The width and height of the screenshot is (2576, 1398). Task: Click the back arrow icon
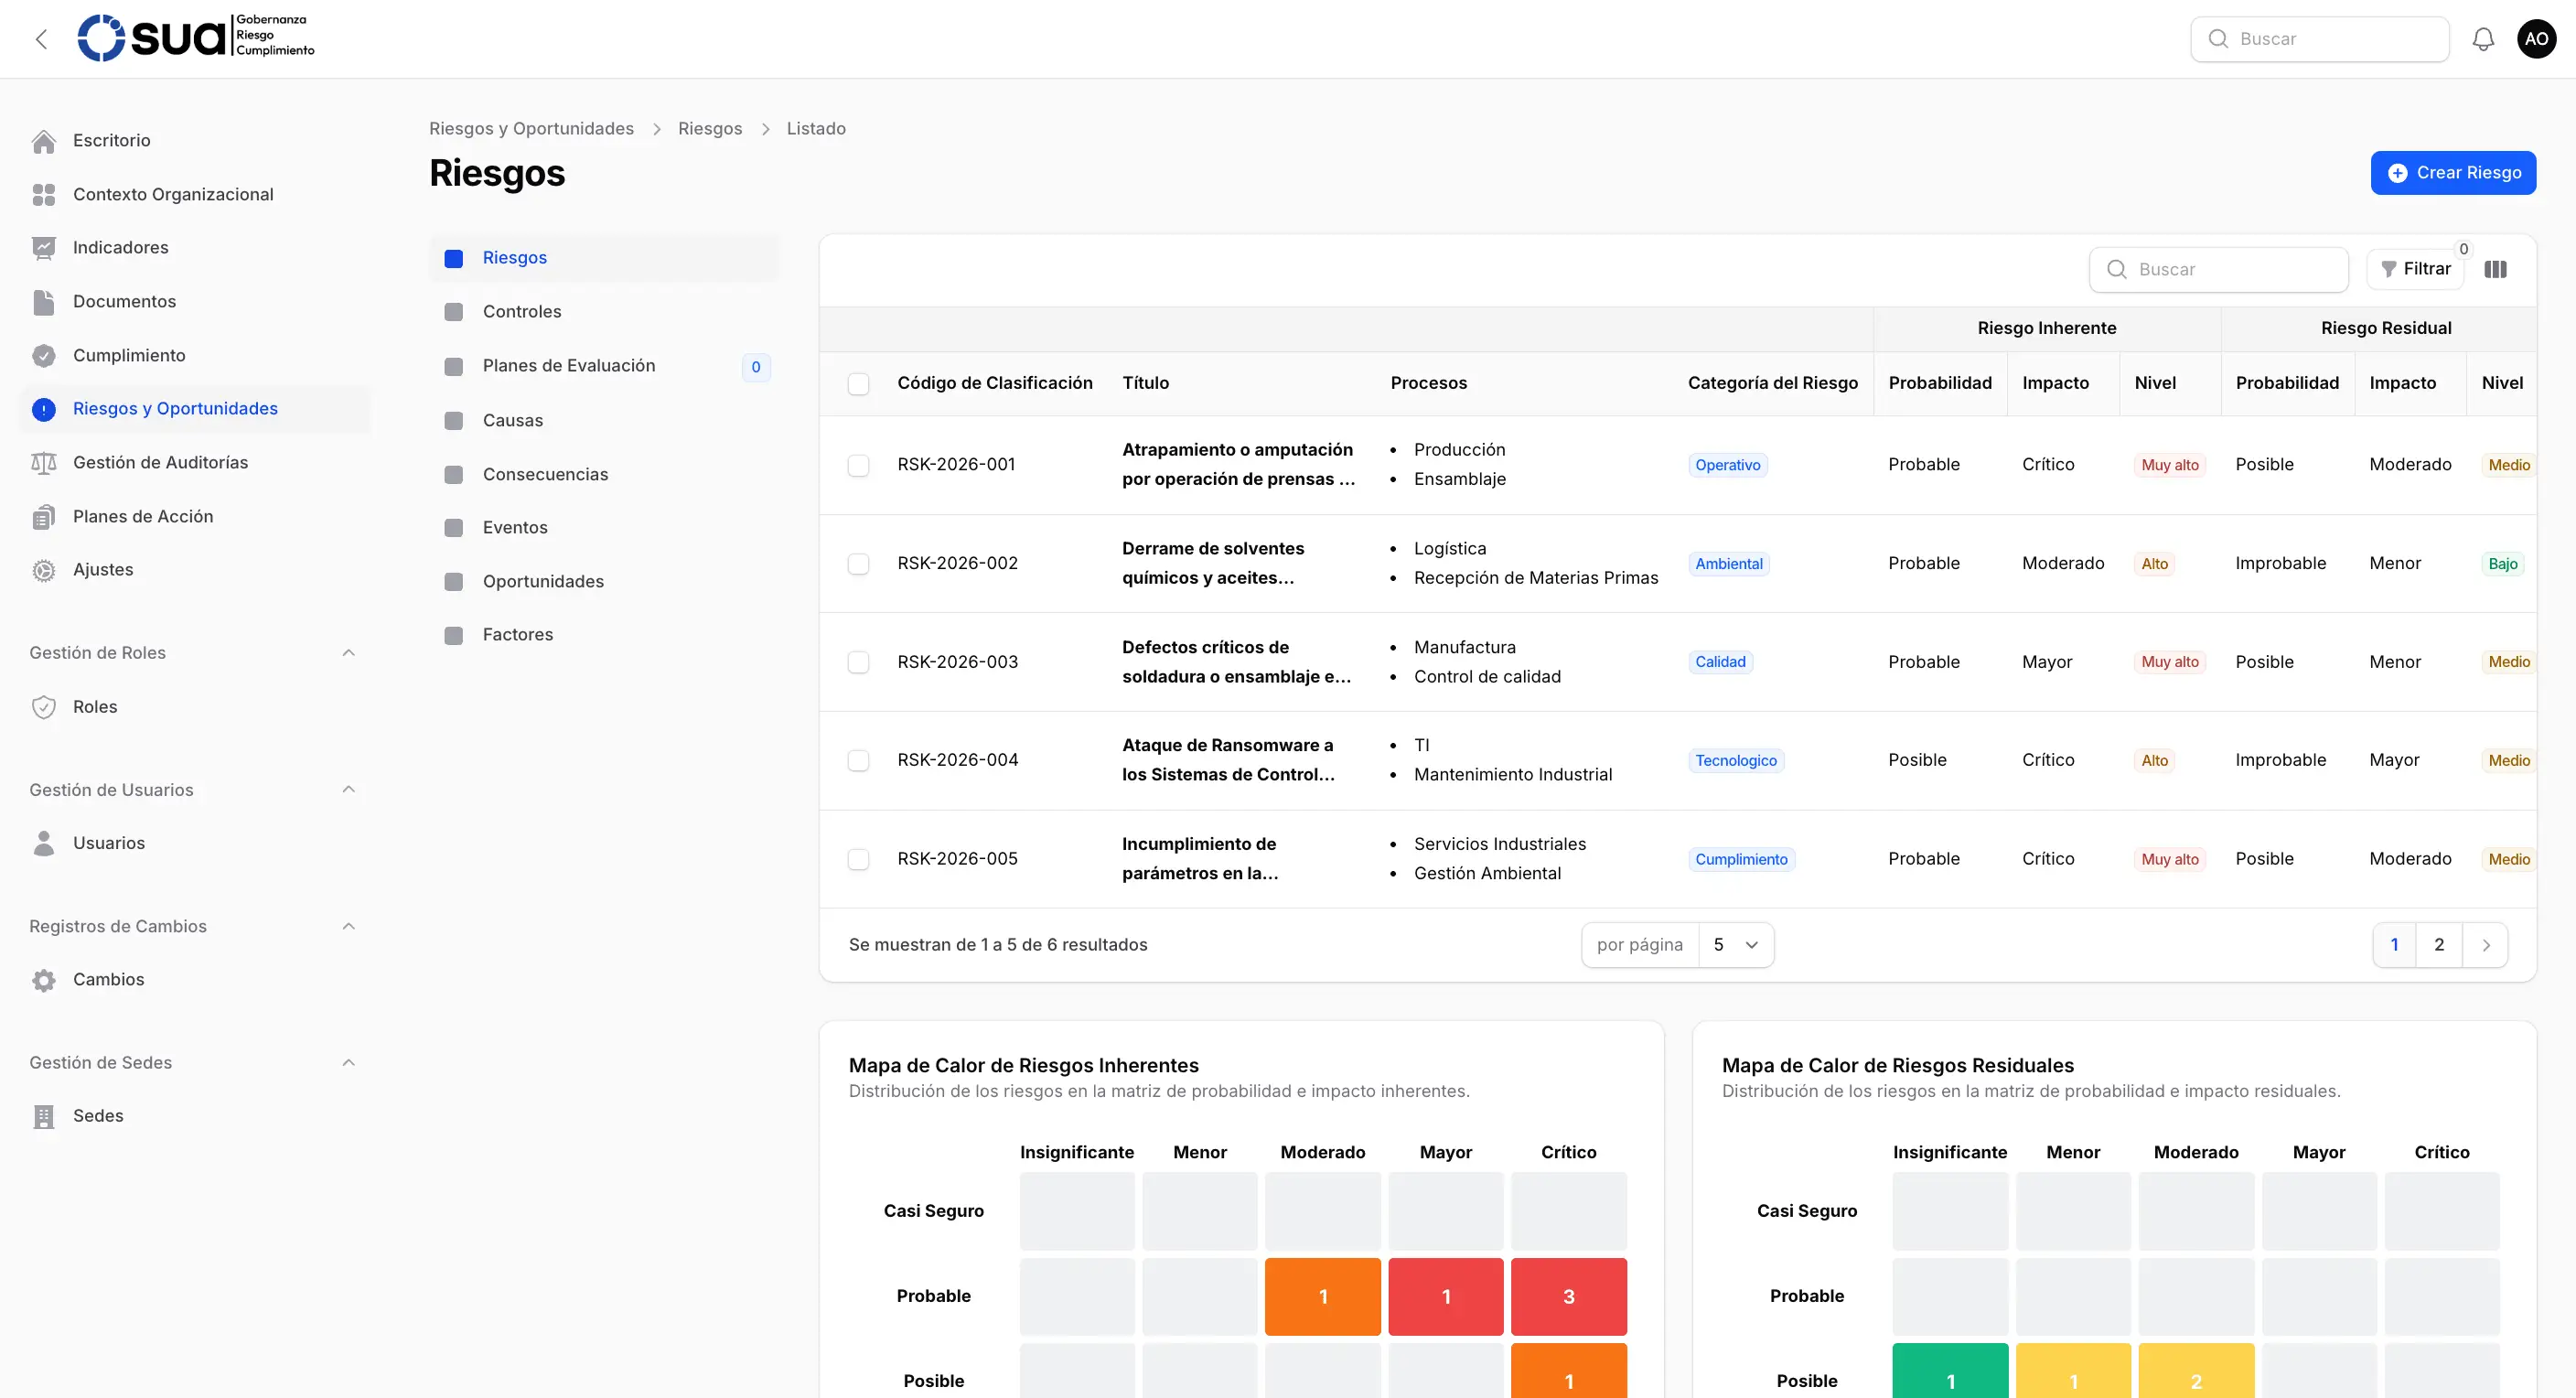click(x=41, y=39)
